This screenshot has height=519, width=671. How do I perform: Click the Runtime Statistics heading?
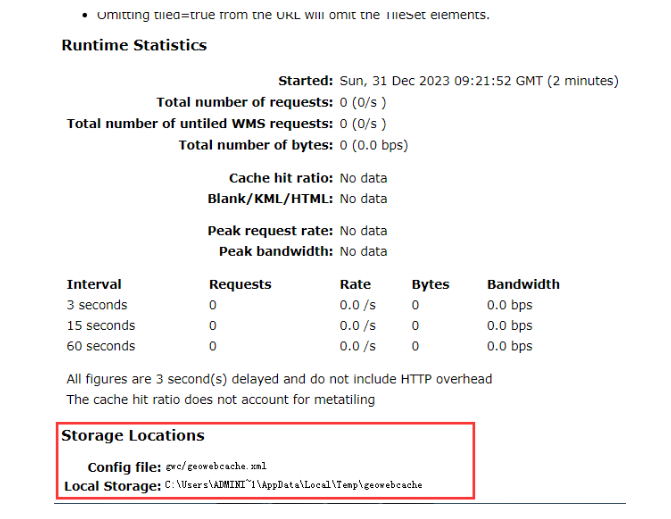point(134,45)
